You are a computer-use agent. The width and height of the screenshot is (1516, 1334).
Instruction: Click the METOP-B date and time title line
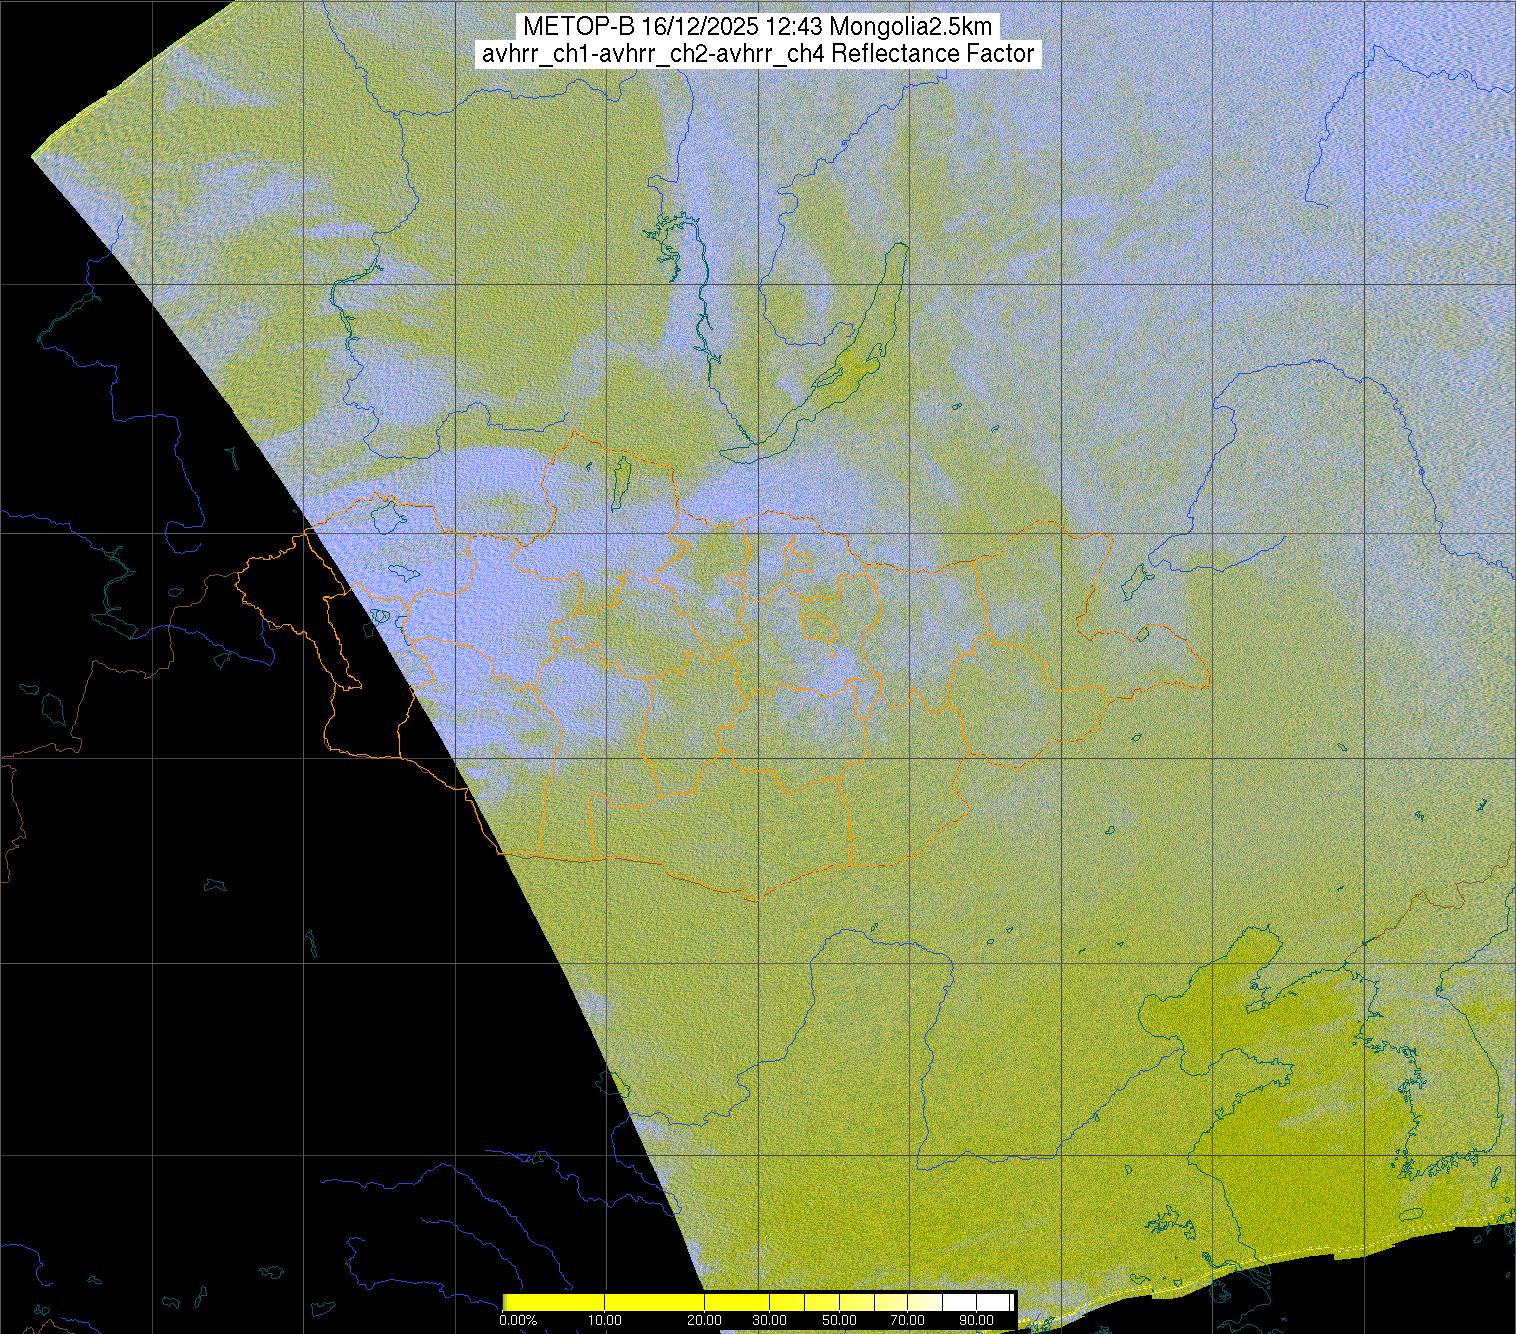(757, 27)
